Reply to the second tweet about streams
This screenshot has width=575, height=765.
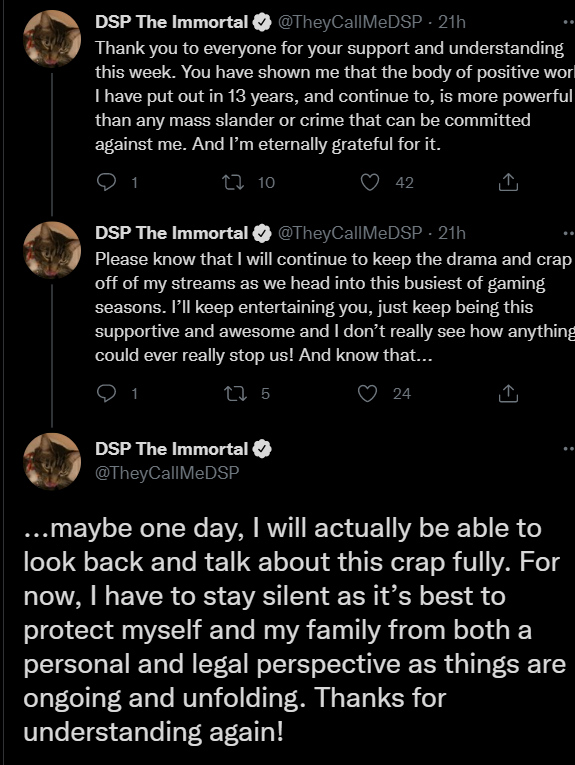106,393
